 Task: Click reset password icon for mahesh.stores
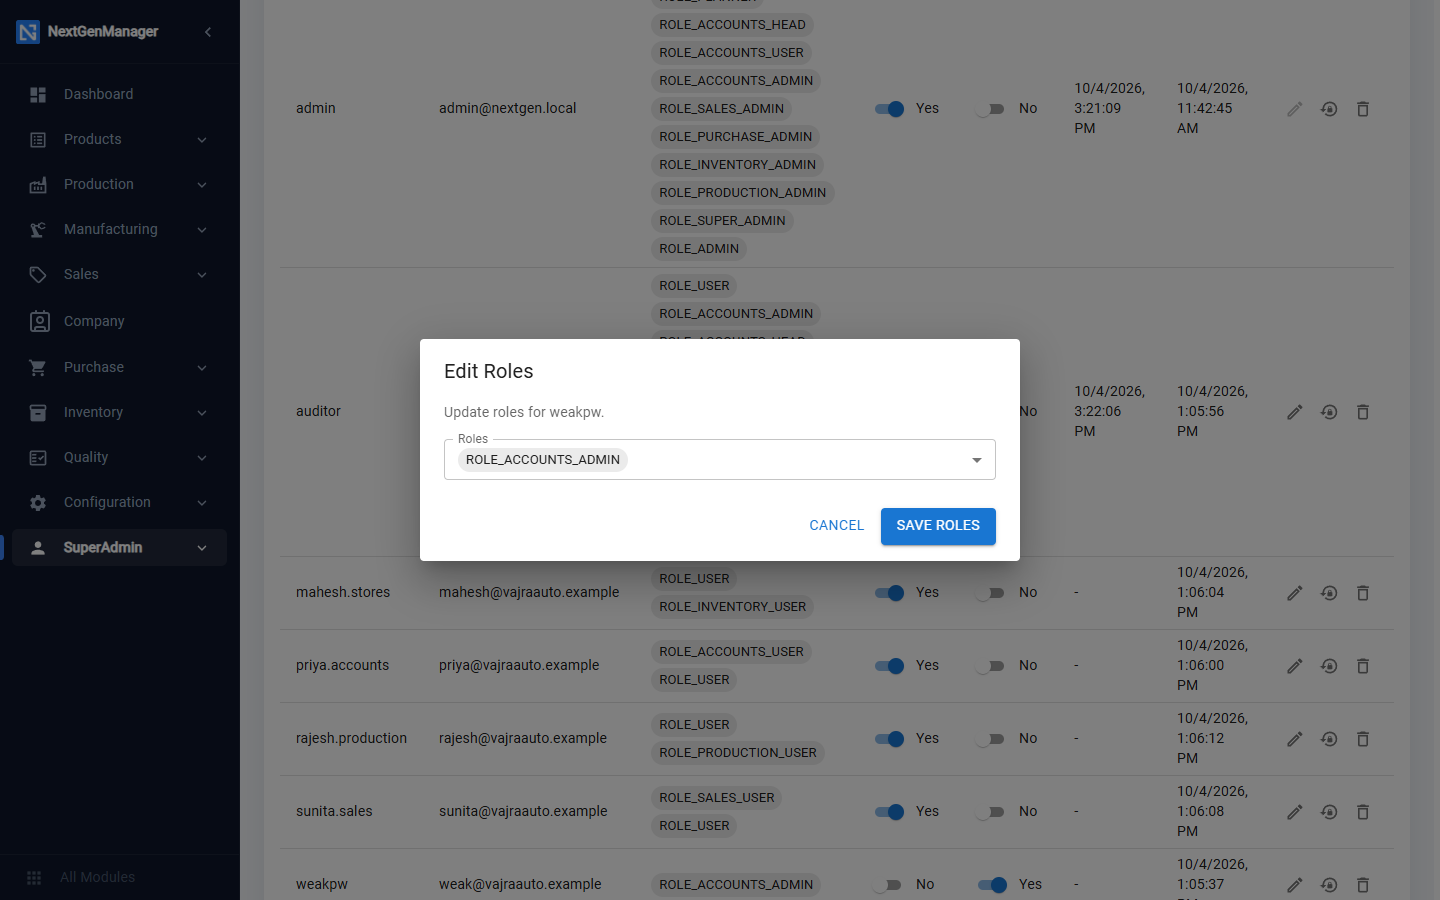point(1329,593)
